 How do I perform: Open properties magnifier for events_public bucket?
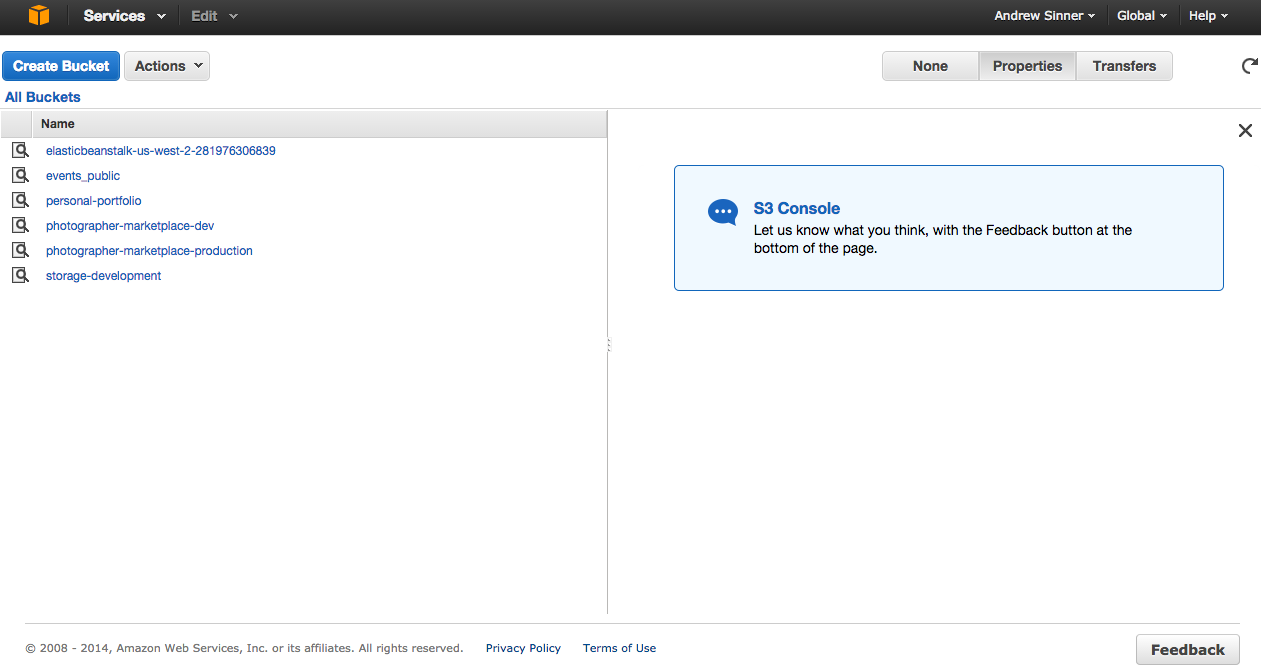pyautogui.click(x=20, y=176)
